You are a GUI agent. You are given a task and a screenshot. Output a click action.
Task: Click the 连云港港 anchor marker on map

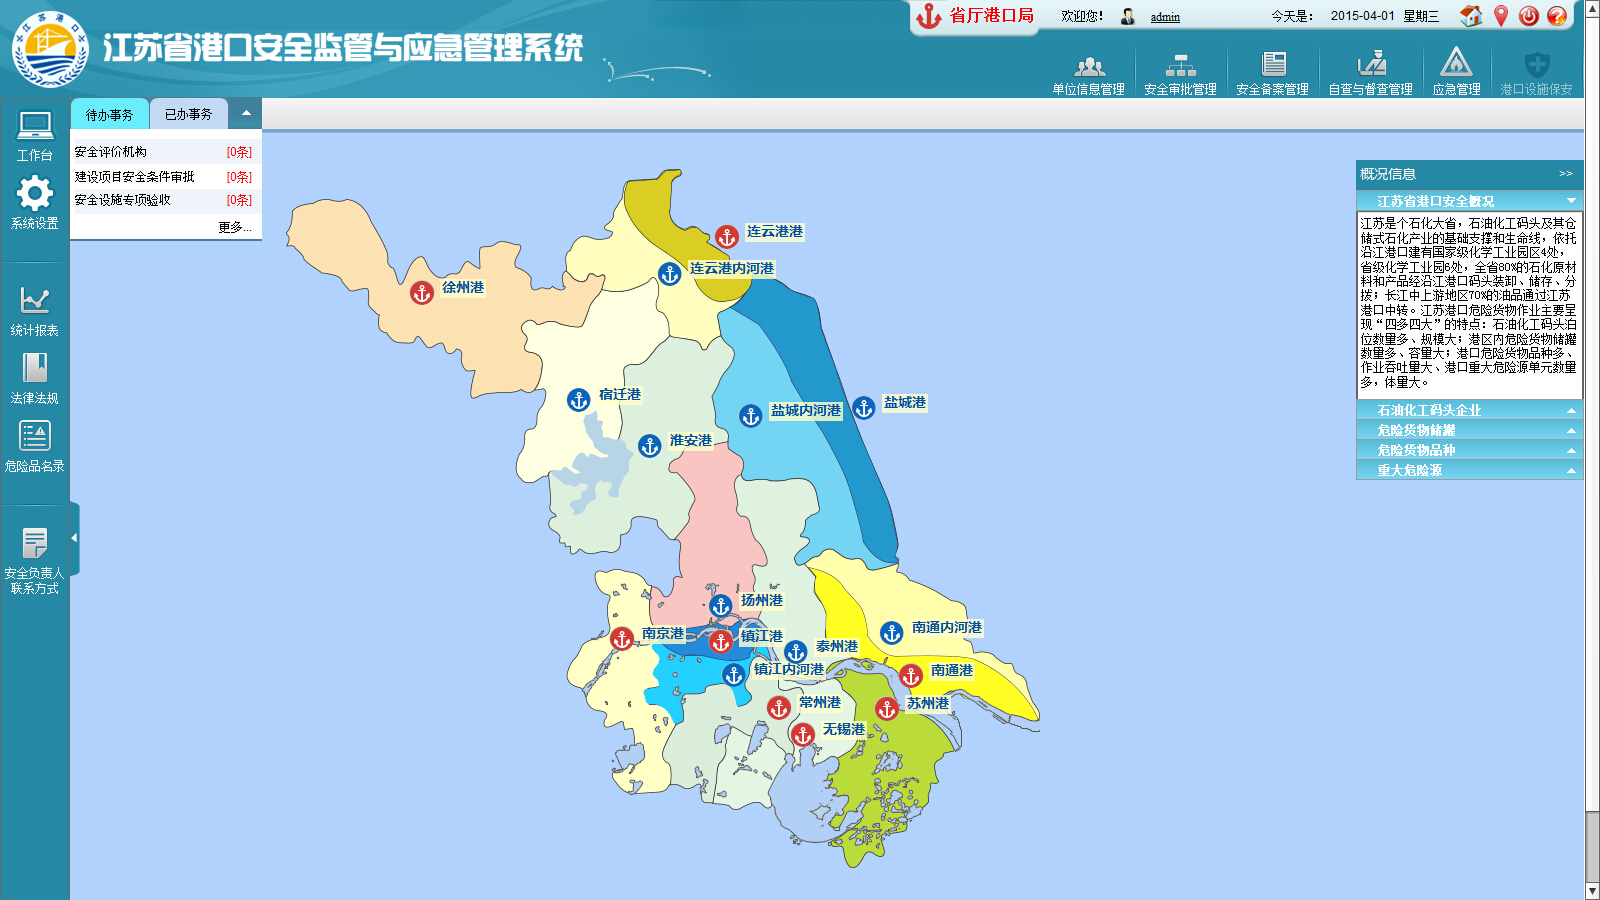coord(727,237)
